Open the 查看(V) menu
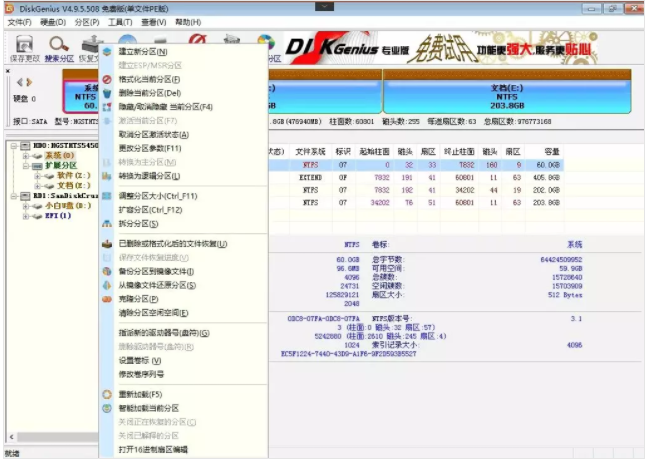 click(x=153, y=22)
